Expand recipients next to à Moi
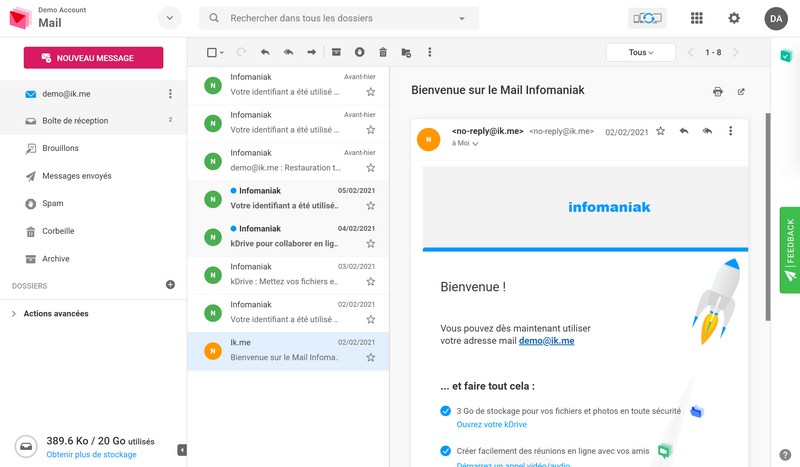The height and width of the screenshot is (467, 800). click(x=476, y=144)
